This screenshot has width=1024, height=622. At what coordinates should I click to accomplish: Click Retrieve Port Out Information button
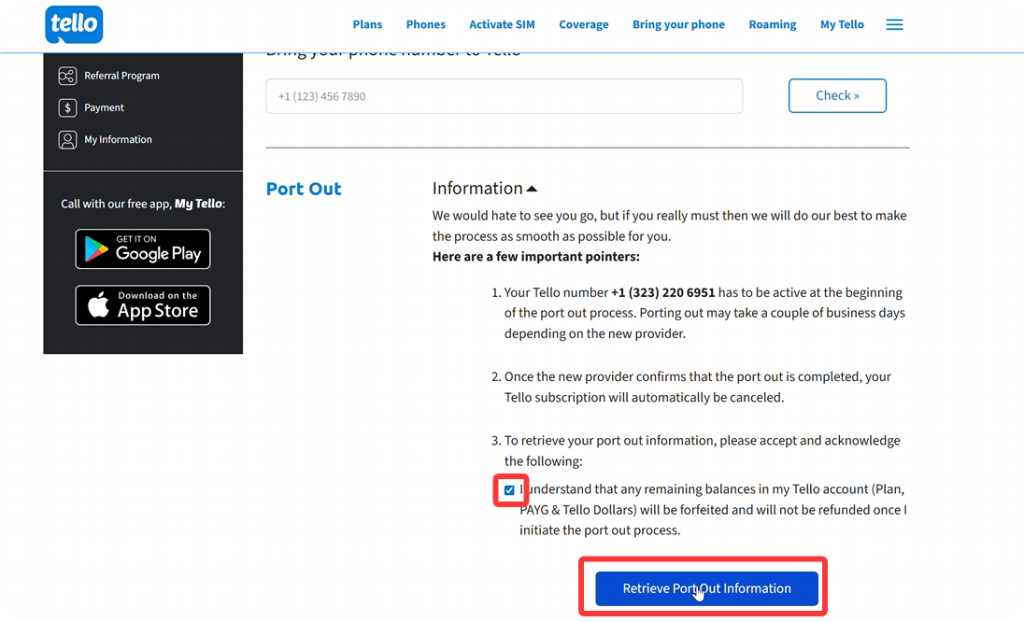point(707,589)
